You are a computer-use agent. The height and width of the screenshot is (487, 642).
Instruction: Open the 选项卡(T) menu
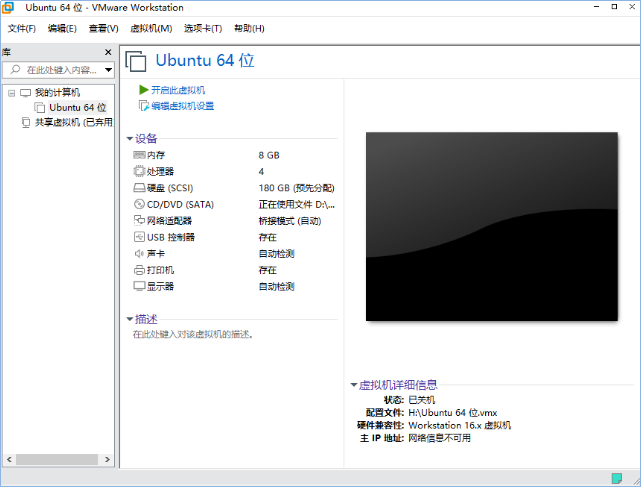tap(203, 28)
